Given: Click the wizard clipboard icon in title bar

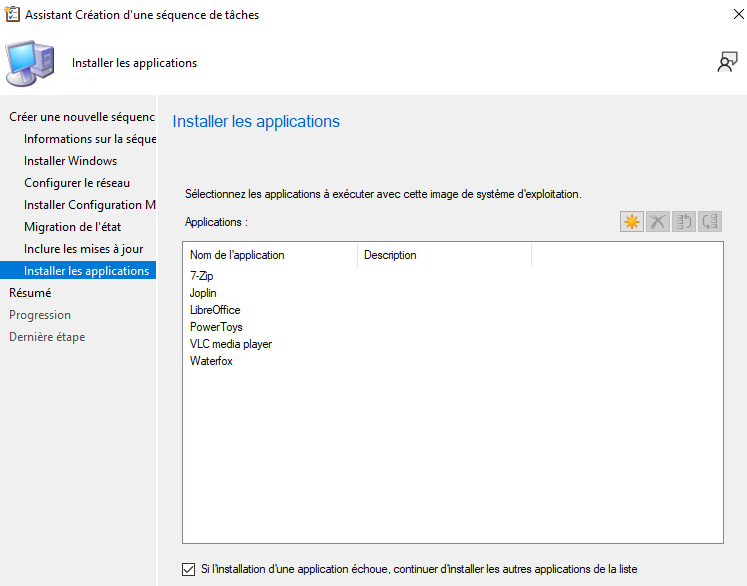Looking at the screenshot, I should coord(12,15).
